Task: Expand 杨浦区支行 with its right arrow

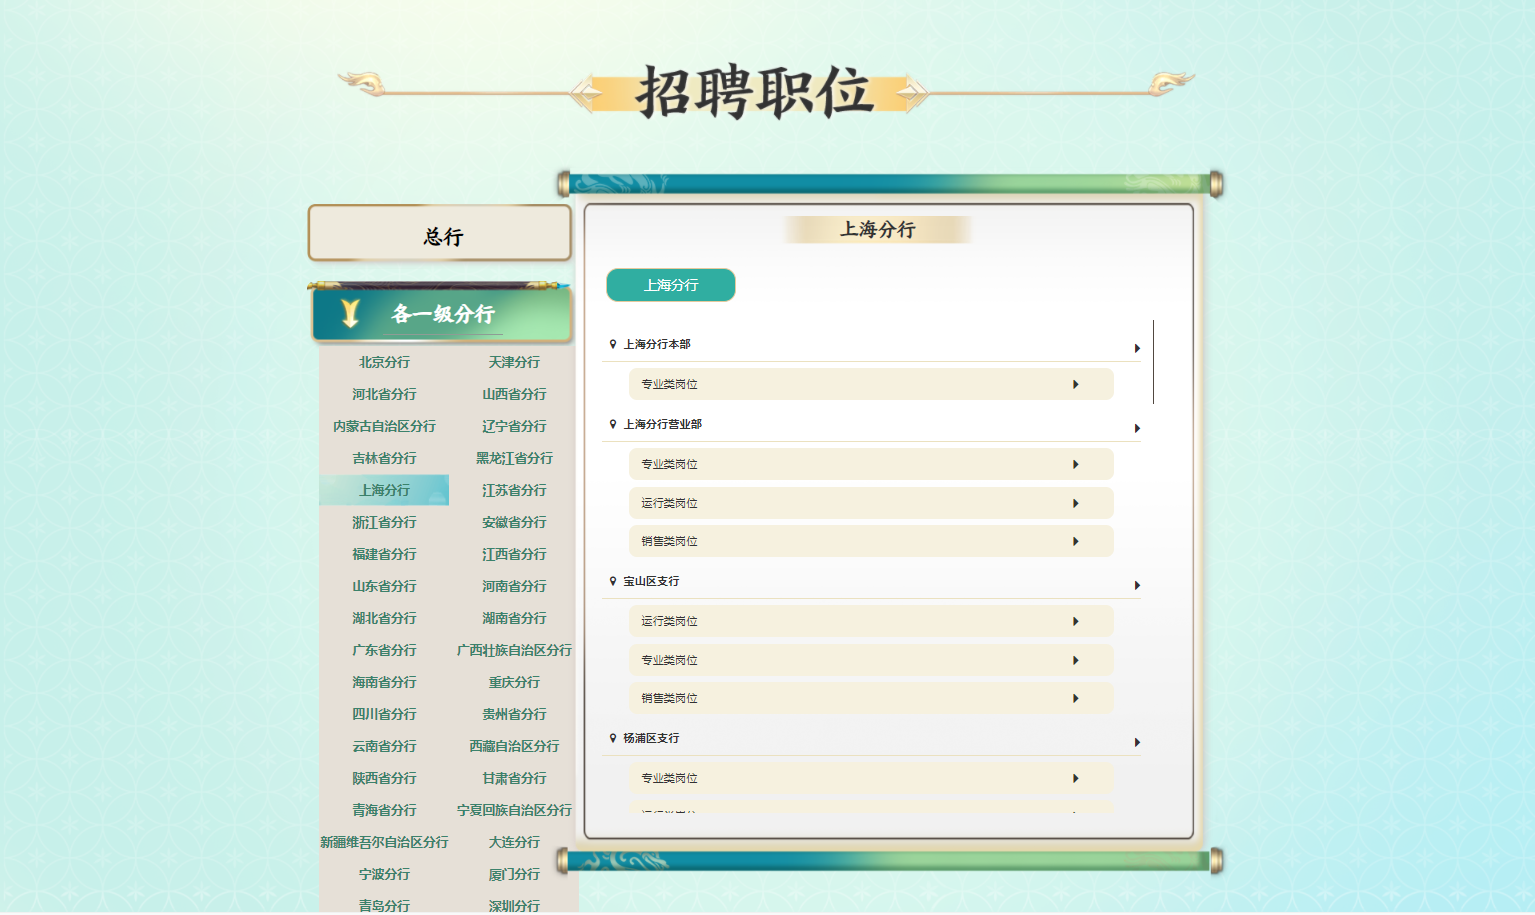Action: 1137,742
